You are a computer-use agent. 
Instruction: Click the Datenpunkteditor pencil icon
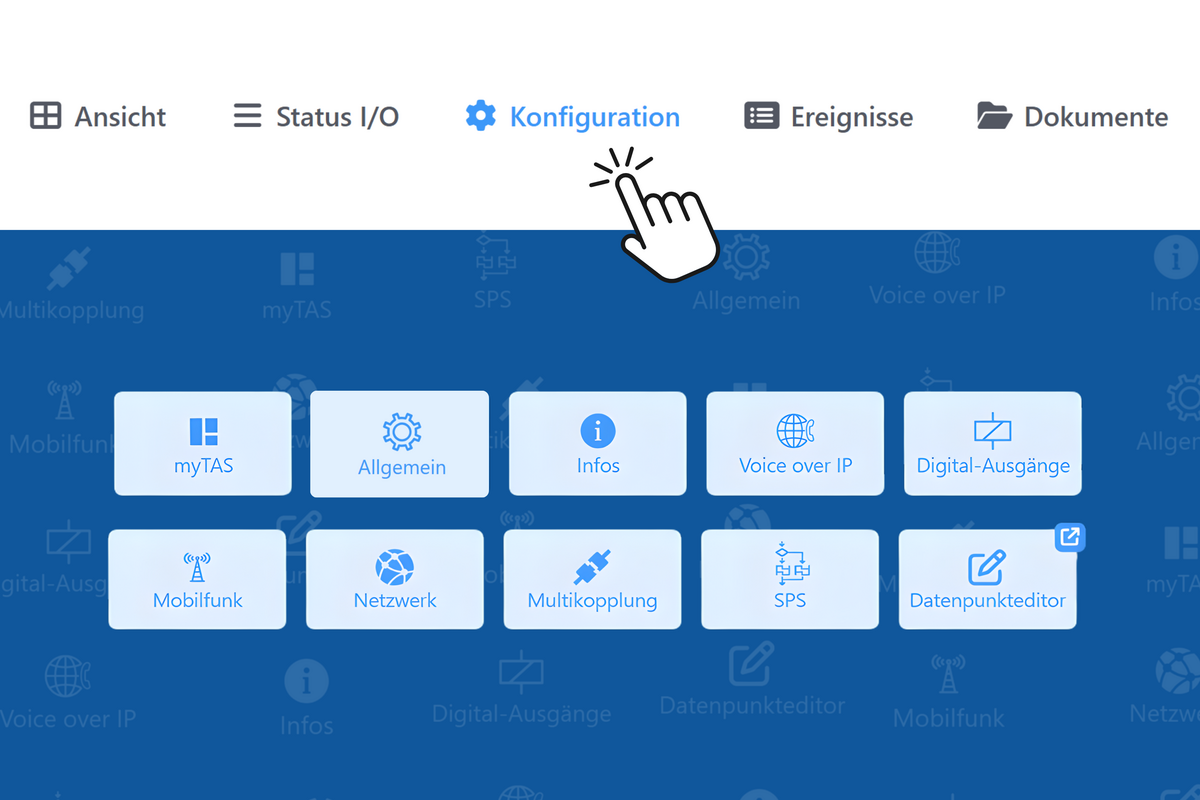[x=987, y=568]
